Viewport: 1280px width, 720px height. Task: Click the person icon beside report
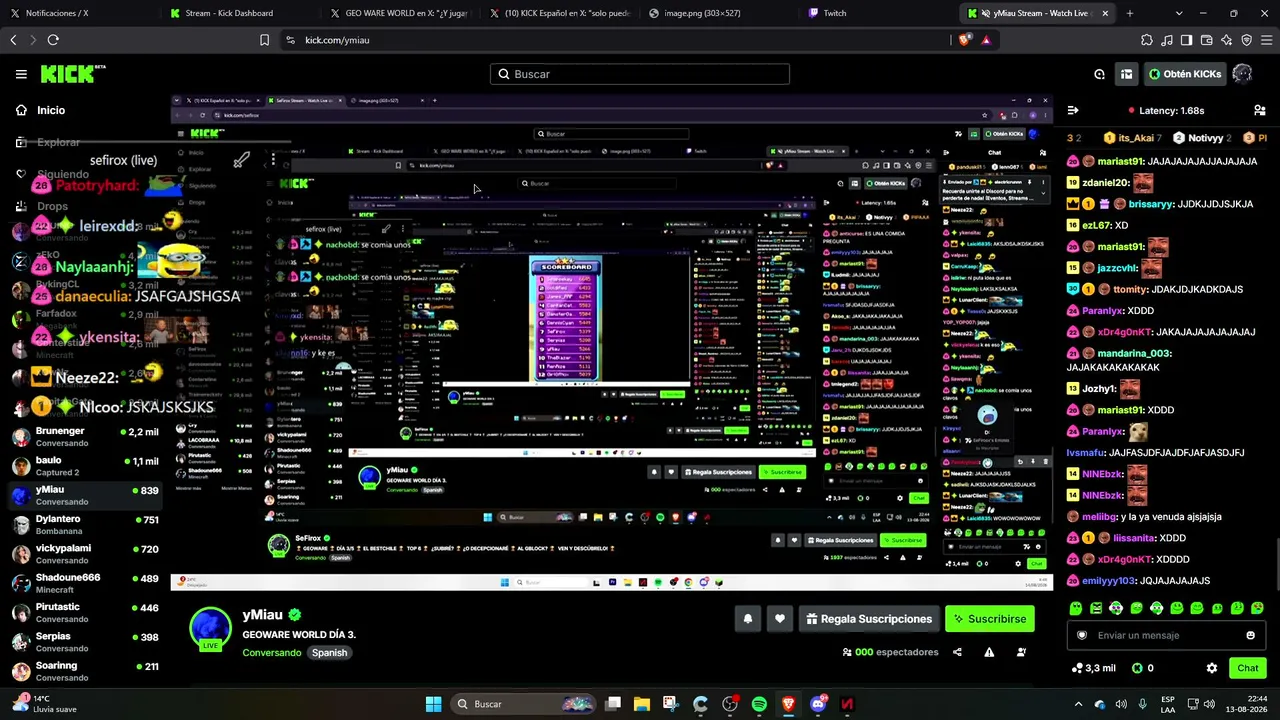click(1021, 652)
